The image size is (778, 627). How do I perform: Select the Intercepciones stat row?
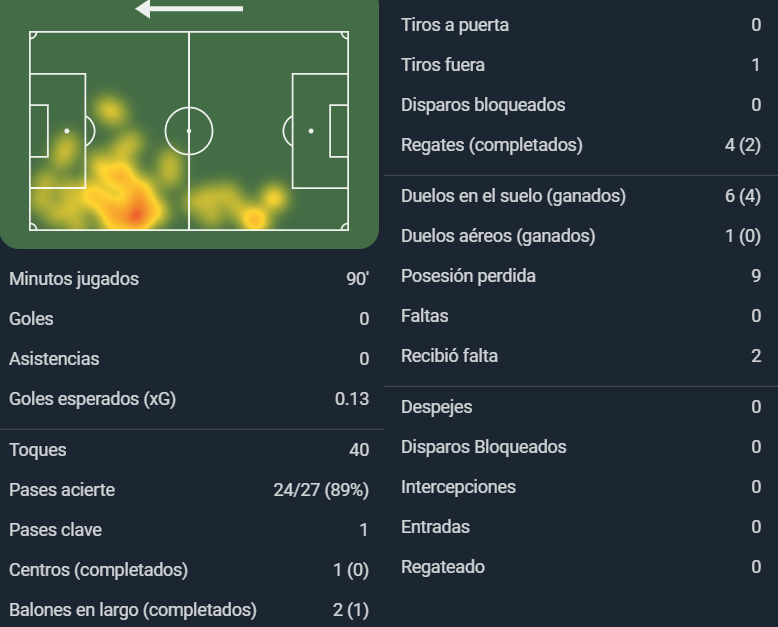coord(581,487)
